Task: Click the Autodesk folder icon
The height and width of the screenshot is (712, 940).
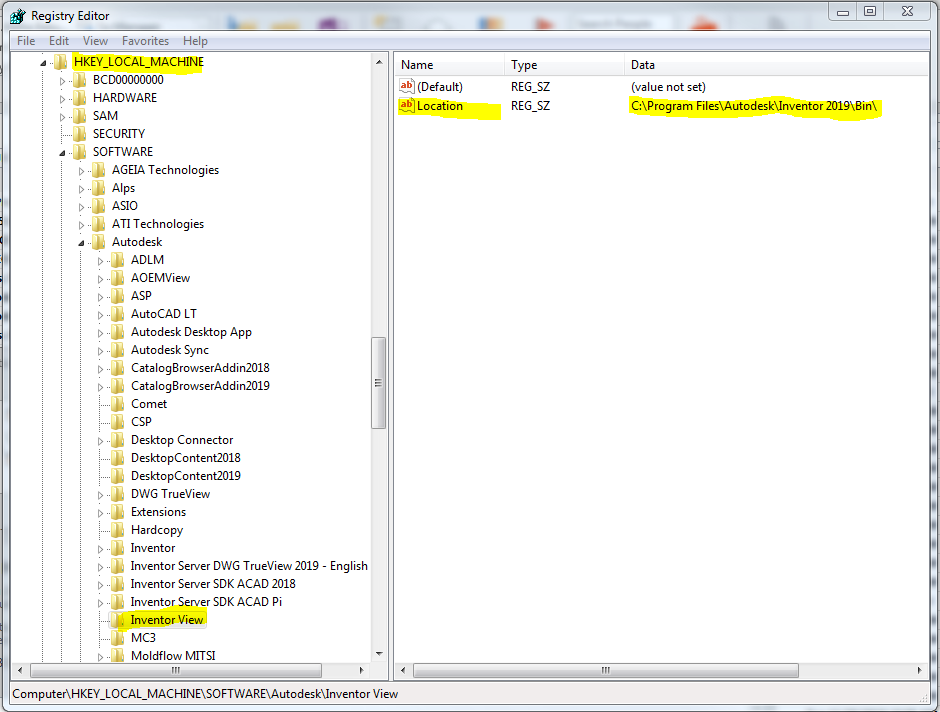Action: click(99, 242)
